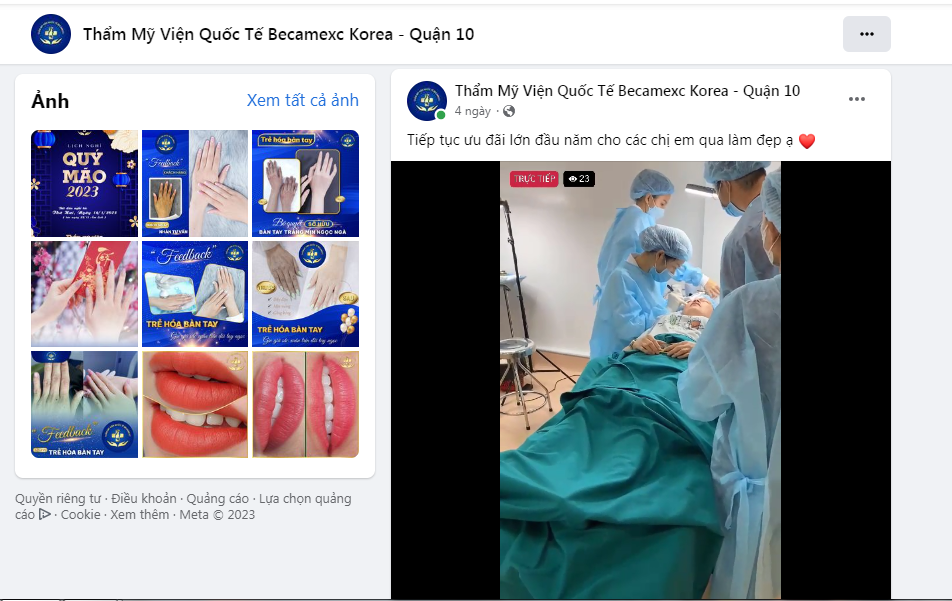Open the hand on fur feedback photo in the top row

[x=195, y=183]
